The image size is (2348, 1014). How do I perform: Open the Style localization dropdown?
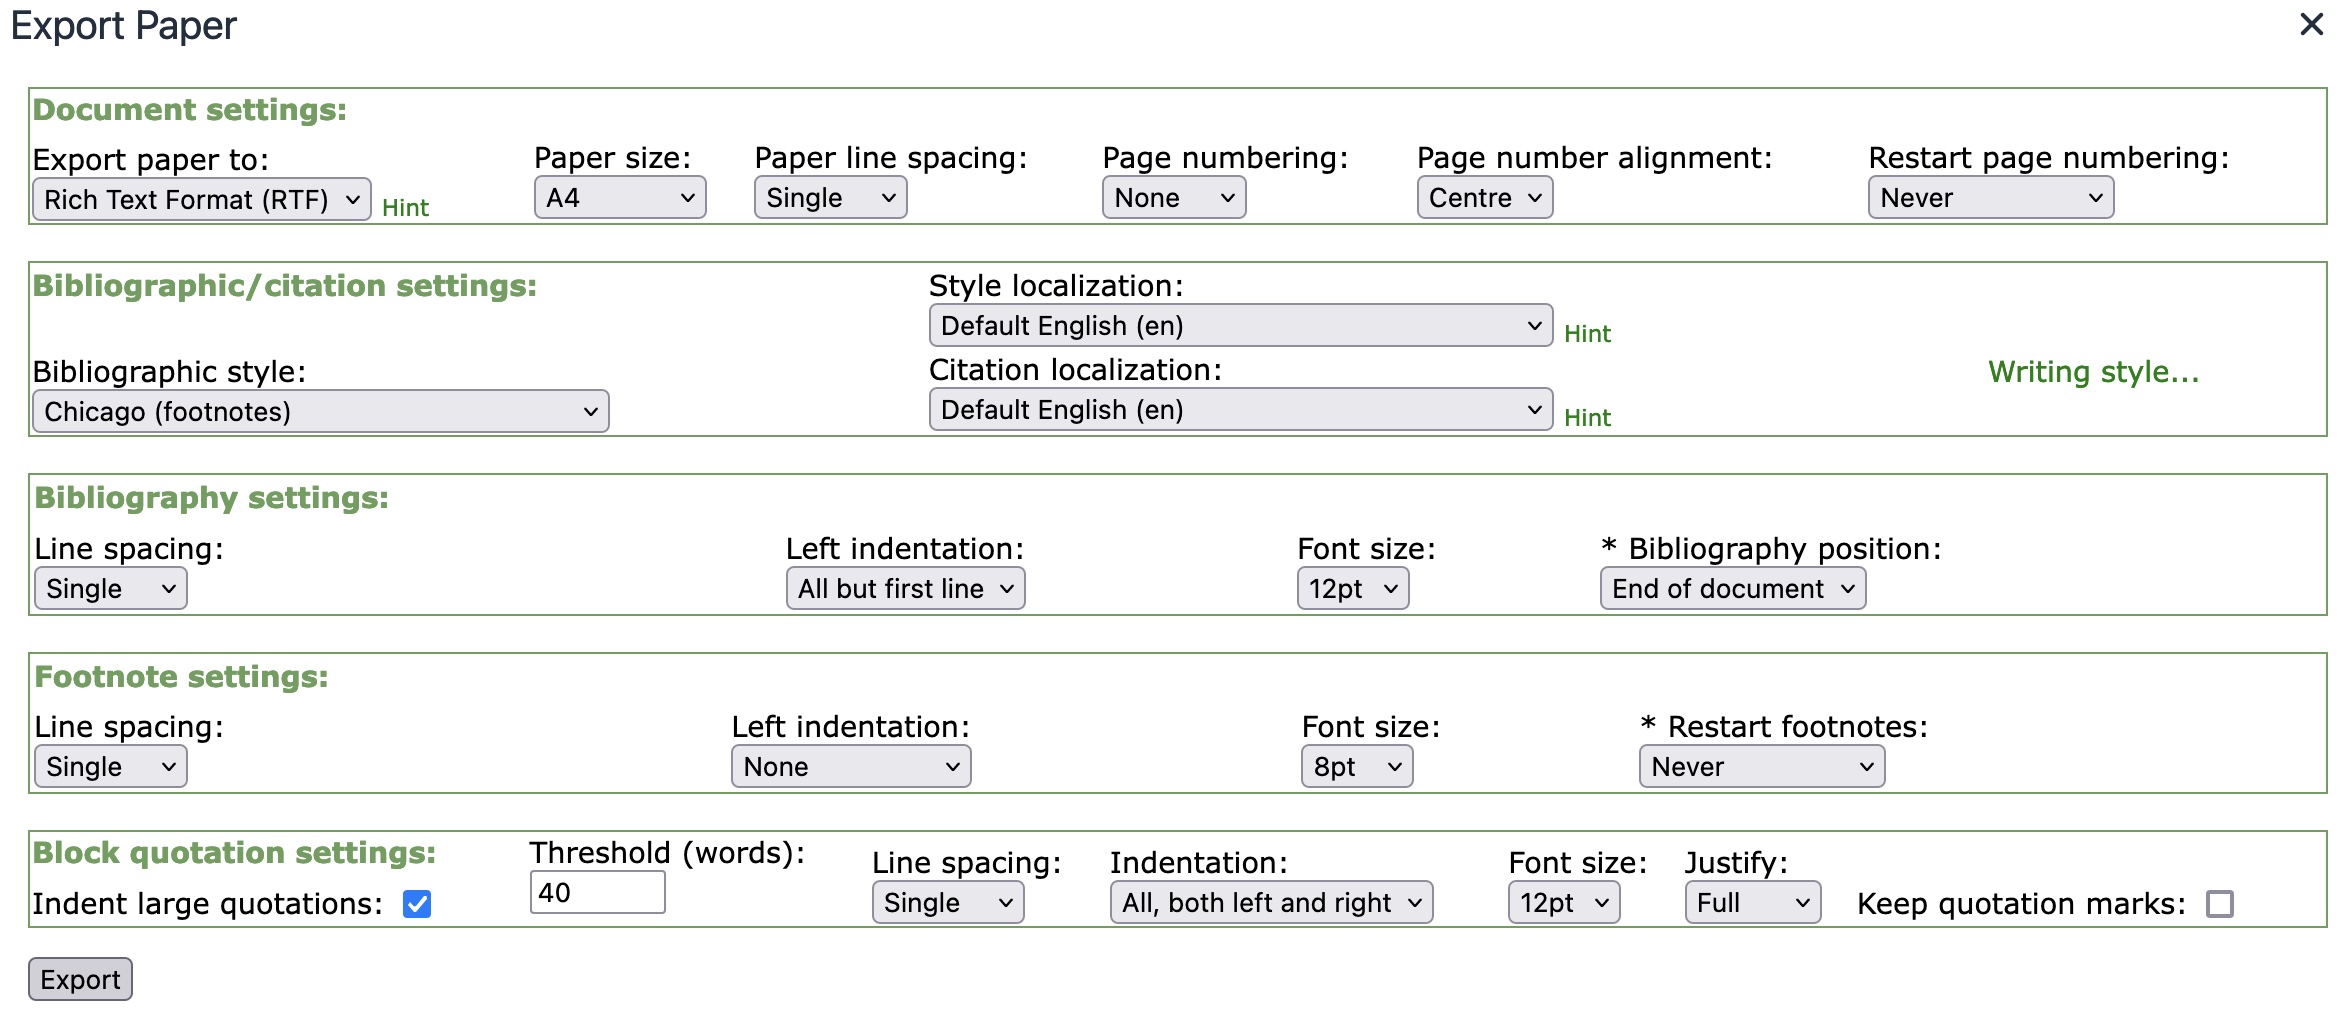pos(1239,325)
